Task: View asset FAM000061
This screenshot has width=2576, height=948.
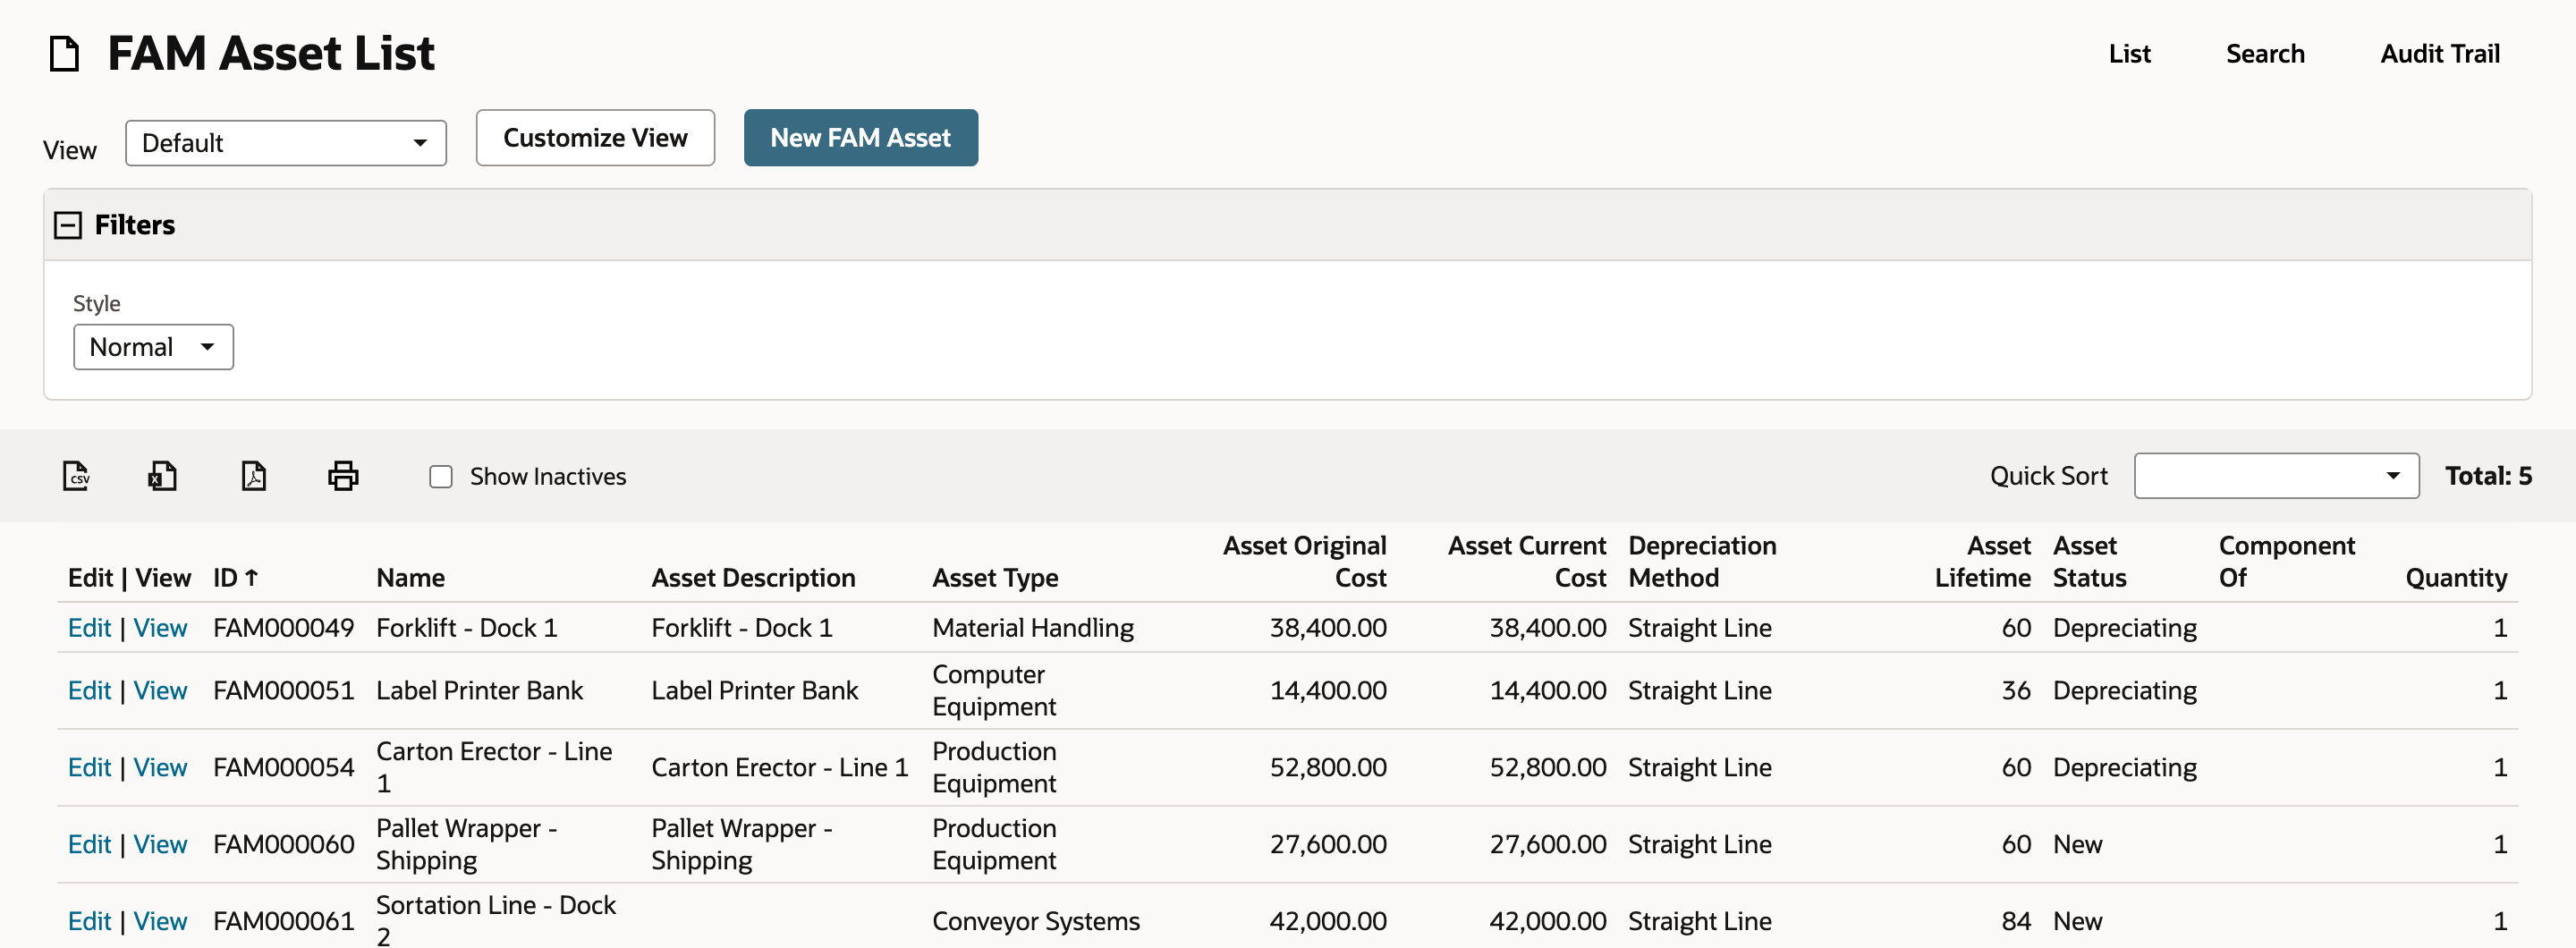Action: pyautogui.click(x=160, y=922)
